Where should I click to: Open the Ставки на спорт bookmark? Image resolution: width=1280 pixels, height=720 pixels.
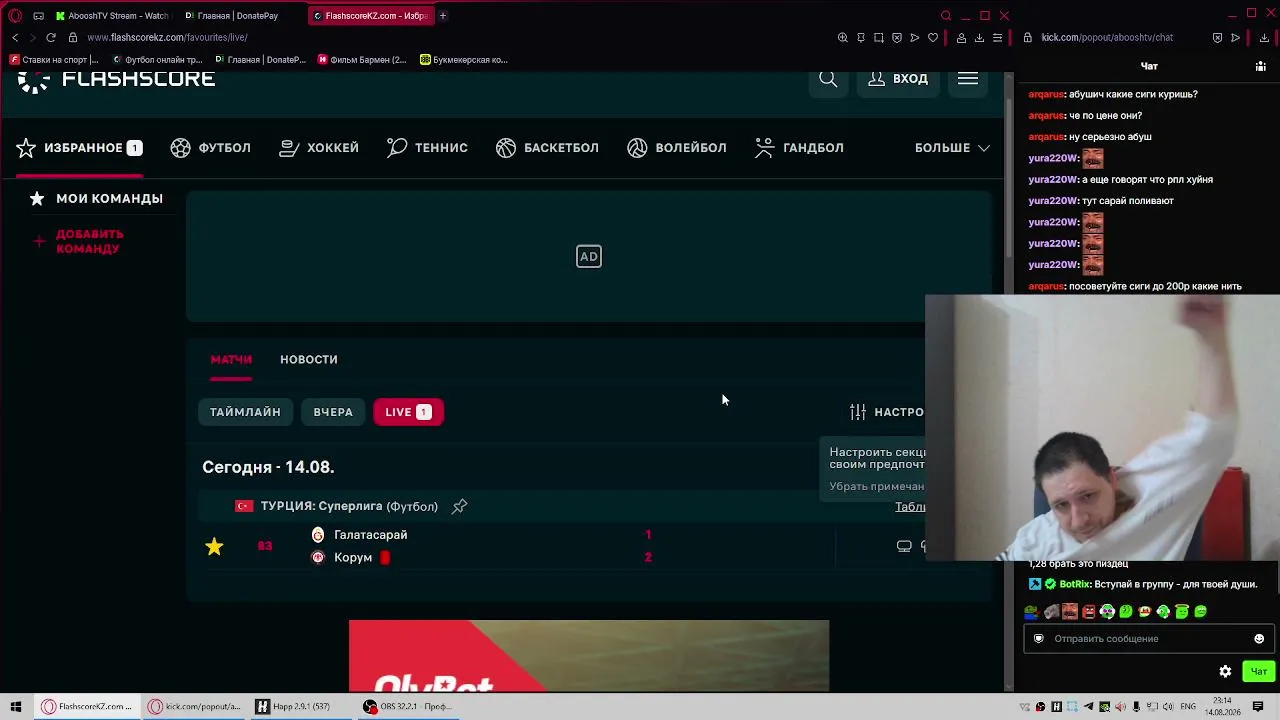click(x=55, y=60)
